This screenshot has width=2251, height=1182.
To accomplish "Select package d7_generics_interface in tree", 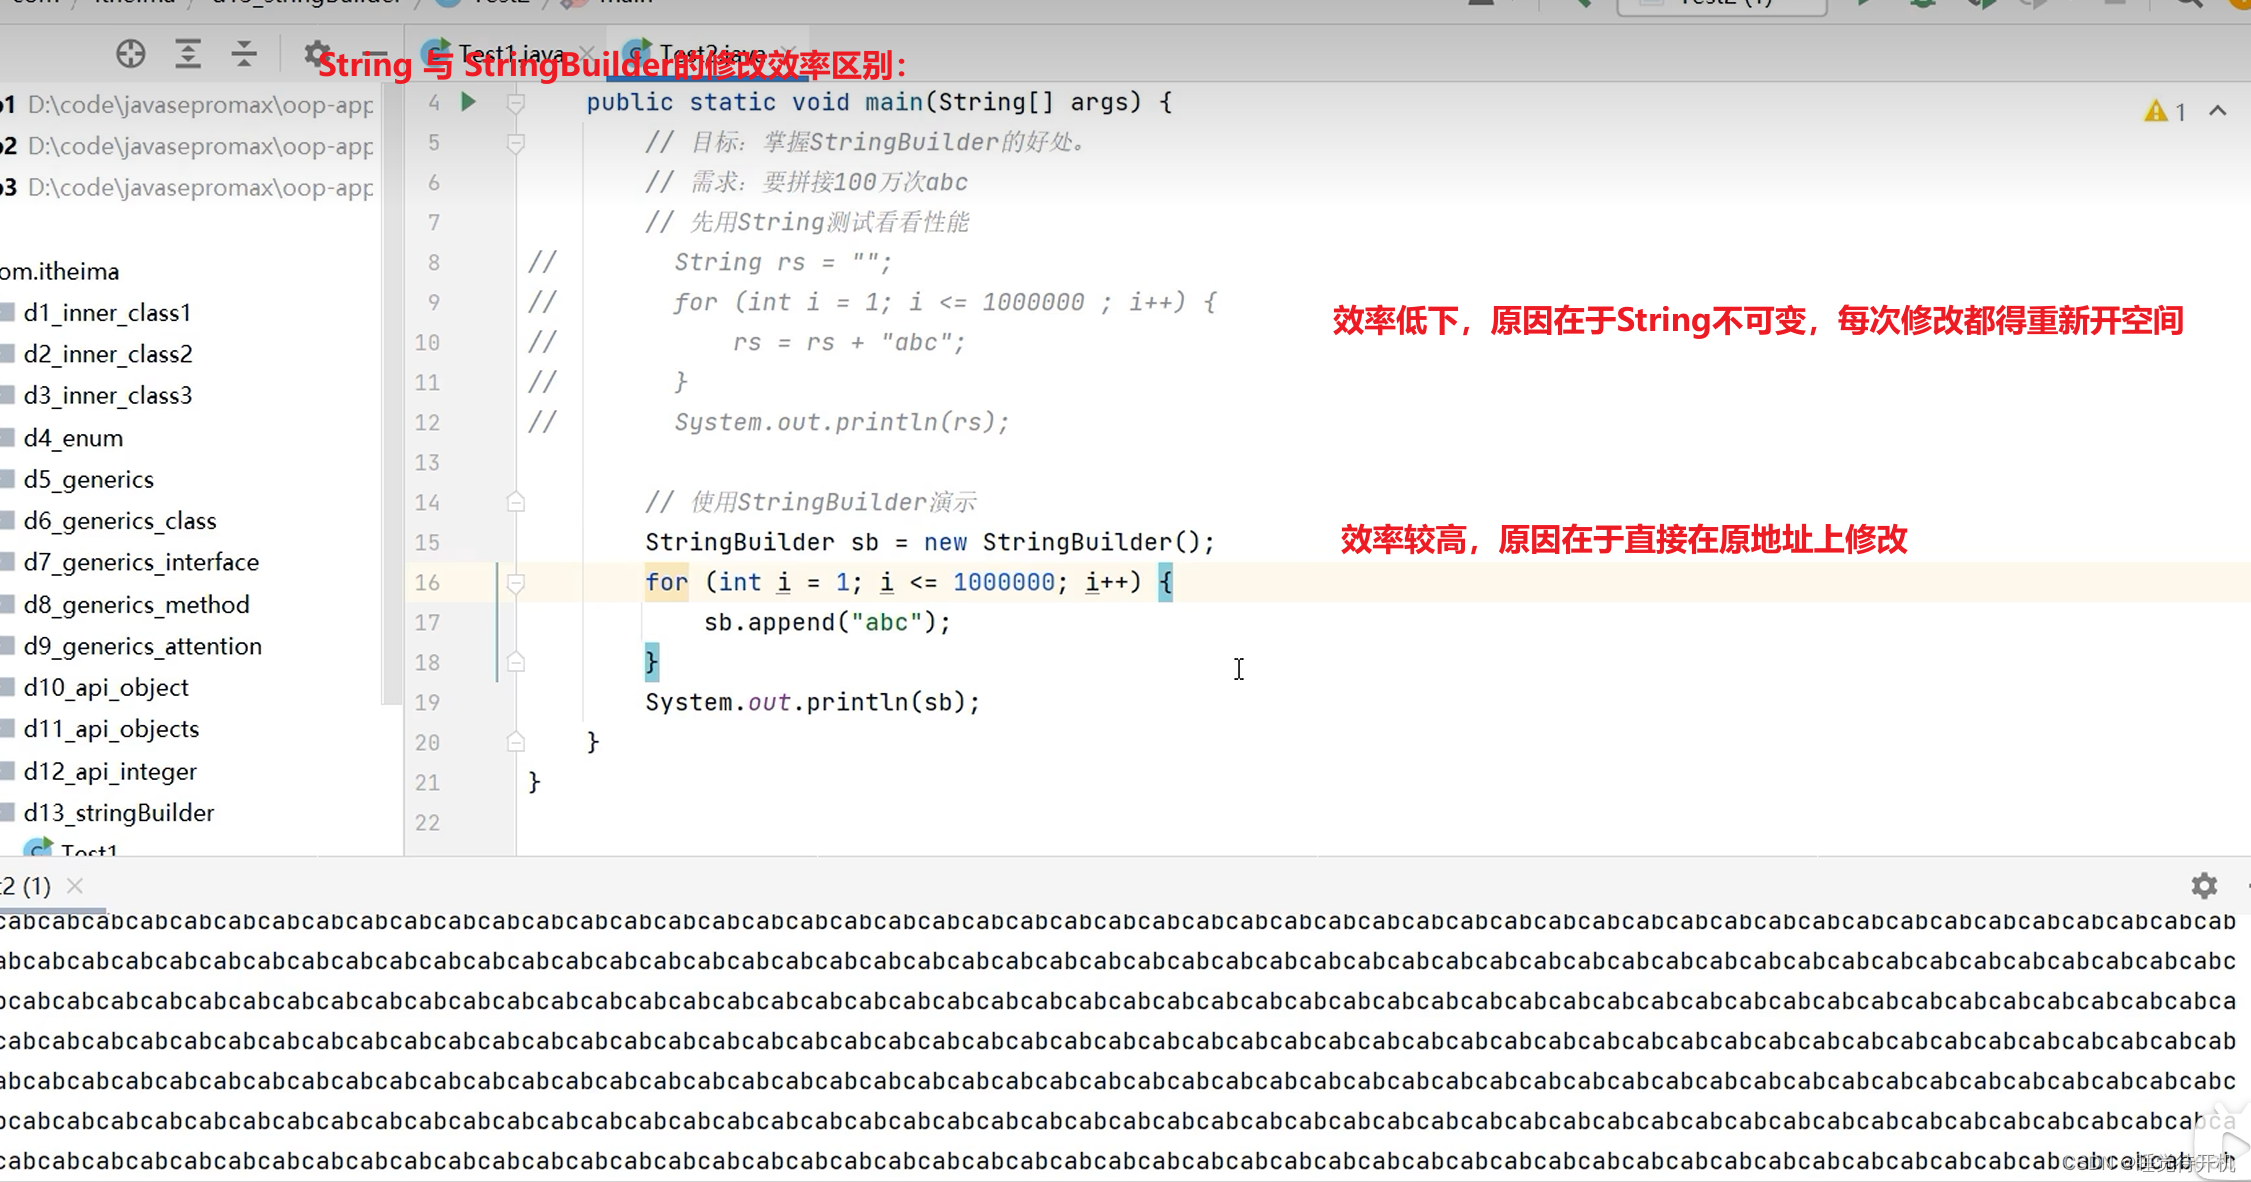I will [141, 562].
